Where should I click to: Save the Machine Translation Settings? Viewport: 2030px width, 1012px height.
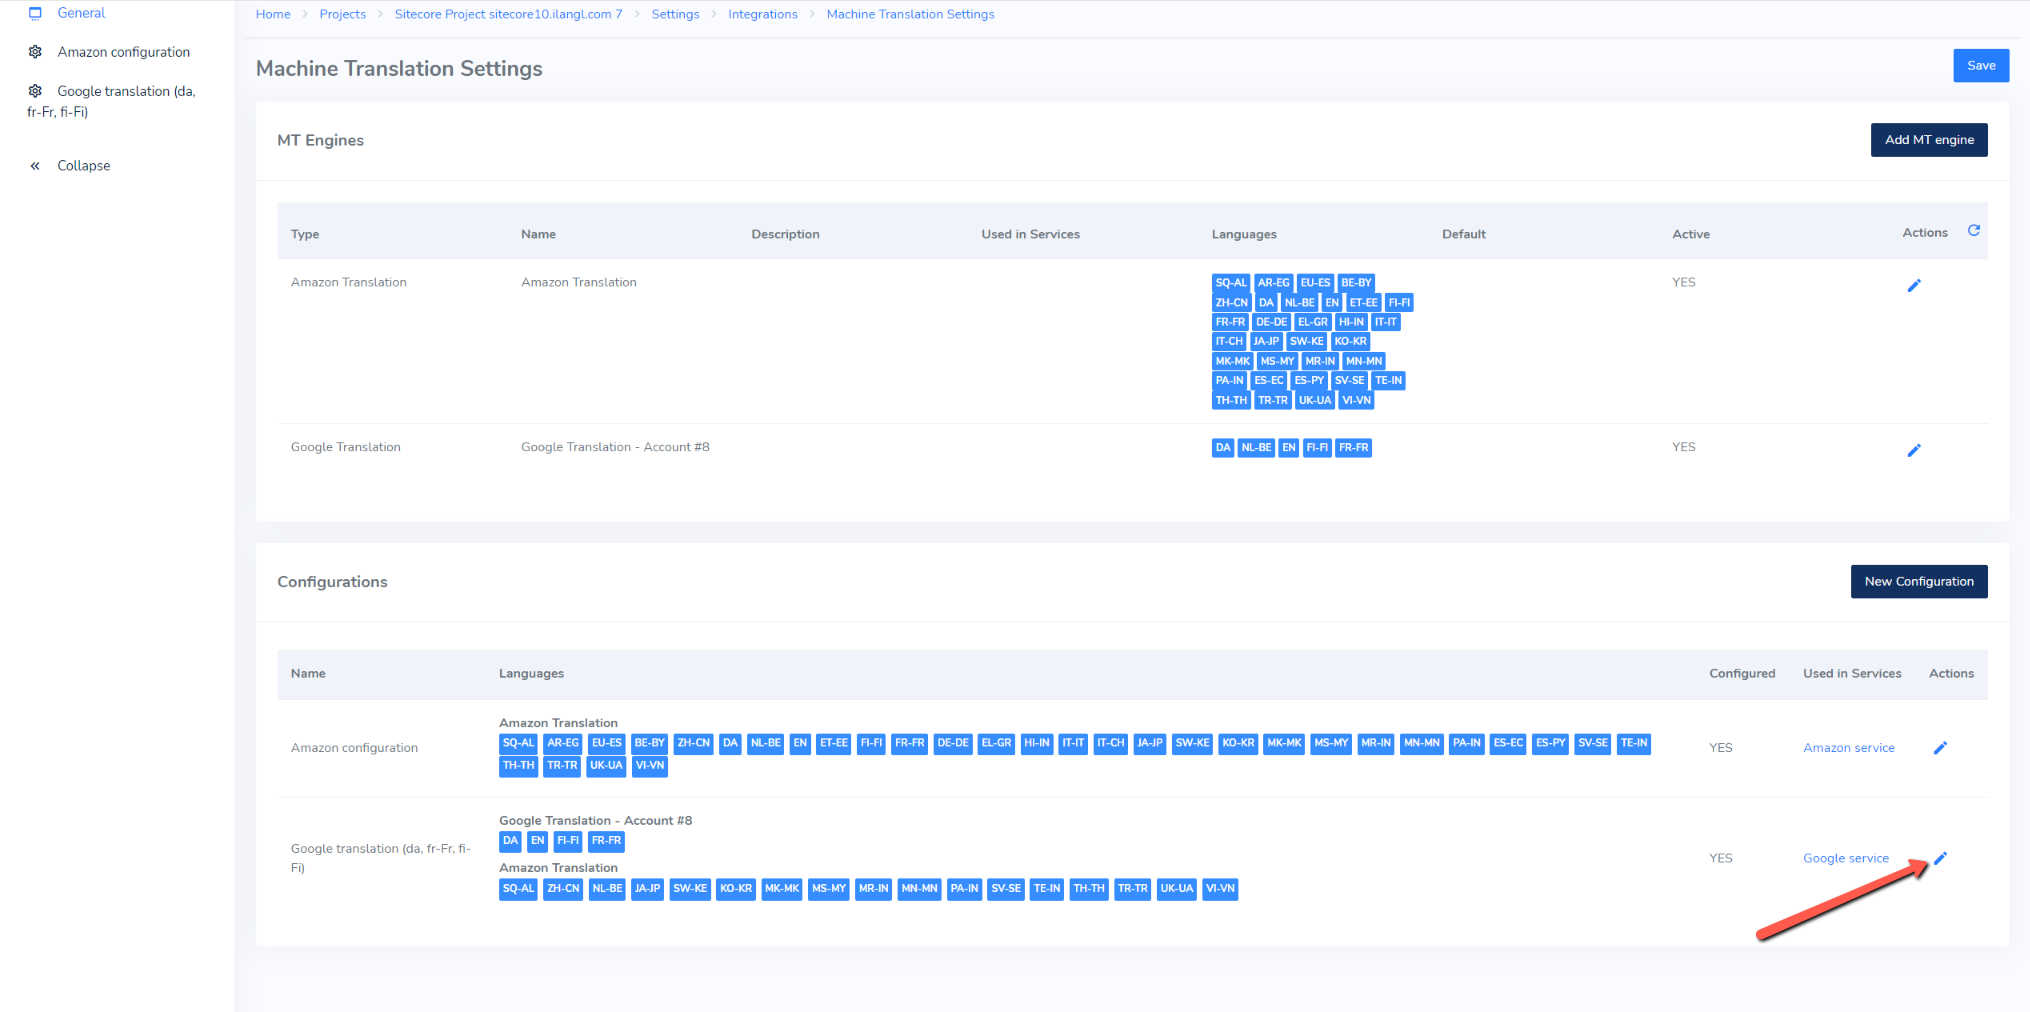point(1981,66)
